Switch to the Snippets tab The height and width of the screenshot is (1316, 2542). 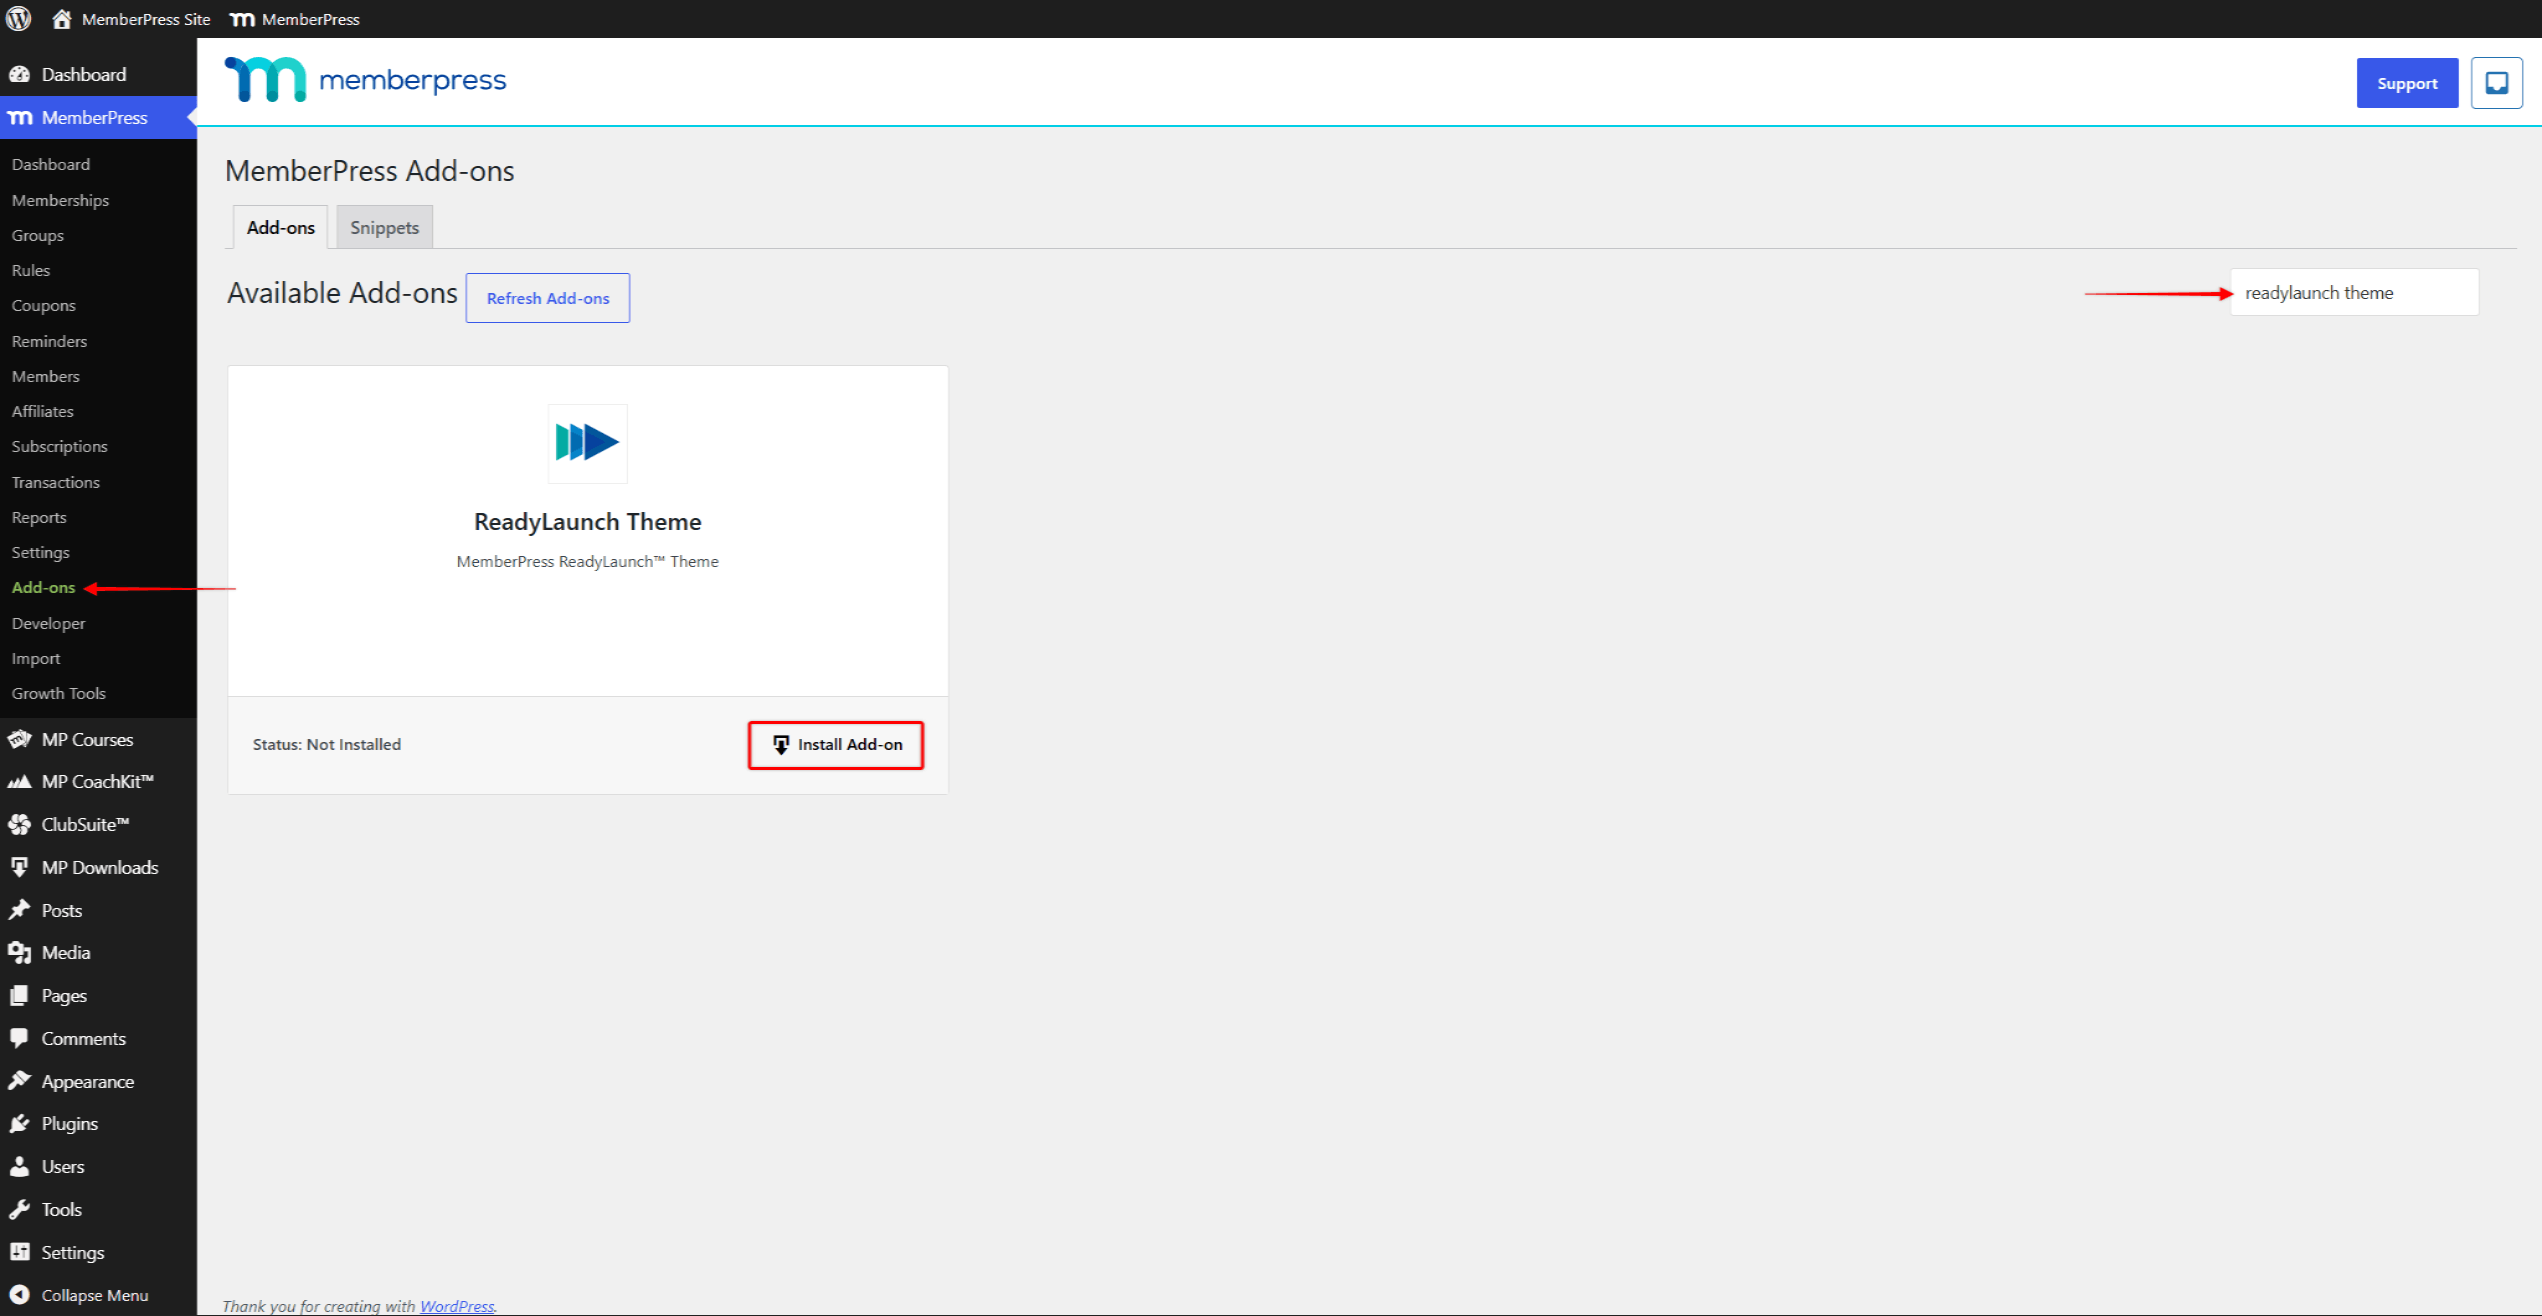(x=384, y=228)
